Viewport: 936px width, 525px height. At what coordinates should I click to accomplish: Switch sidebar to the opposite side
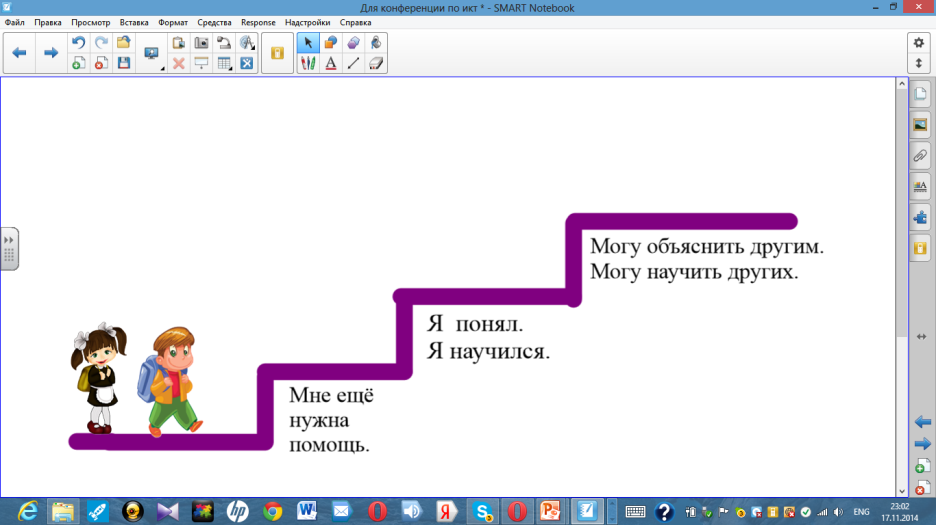[x=921, y=337]
